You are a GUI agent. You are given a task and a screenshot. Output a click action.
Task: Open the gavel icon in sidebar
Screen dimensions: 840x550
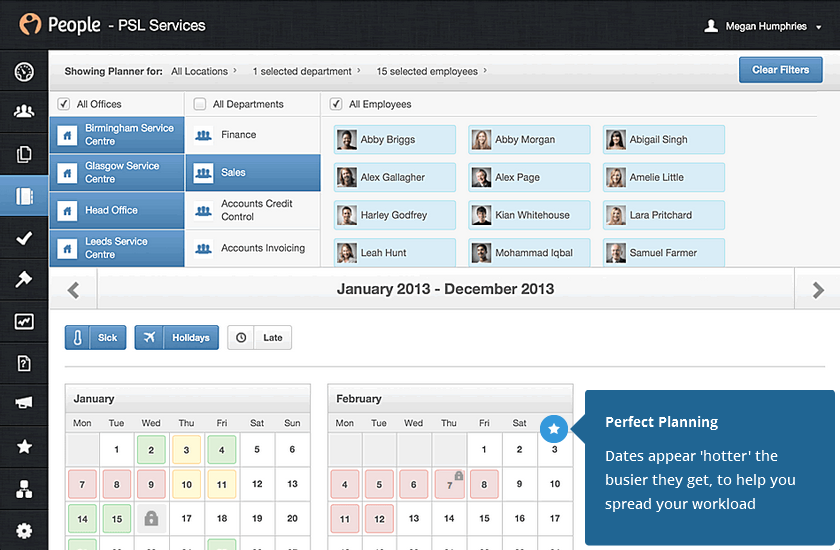click(24, 279)
